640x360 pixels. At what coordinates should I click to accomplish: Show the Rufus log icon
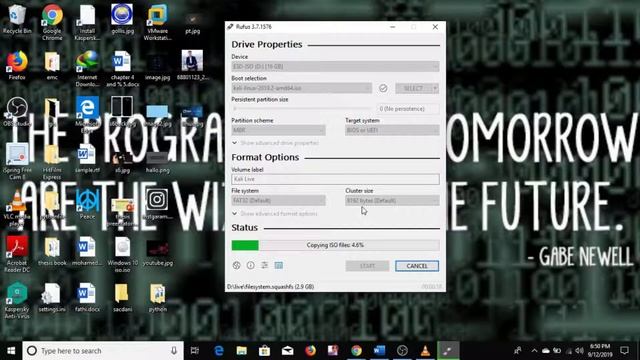(279, 265)
